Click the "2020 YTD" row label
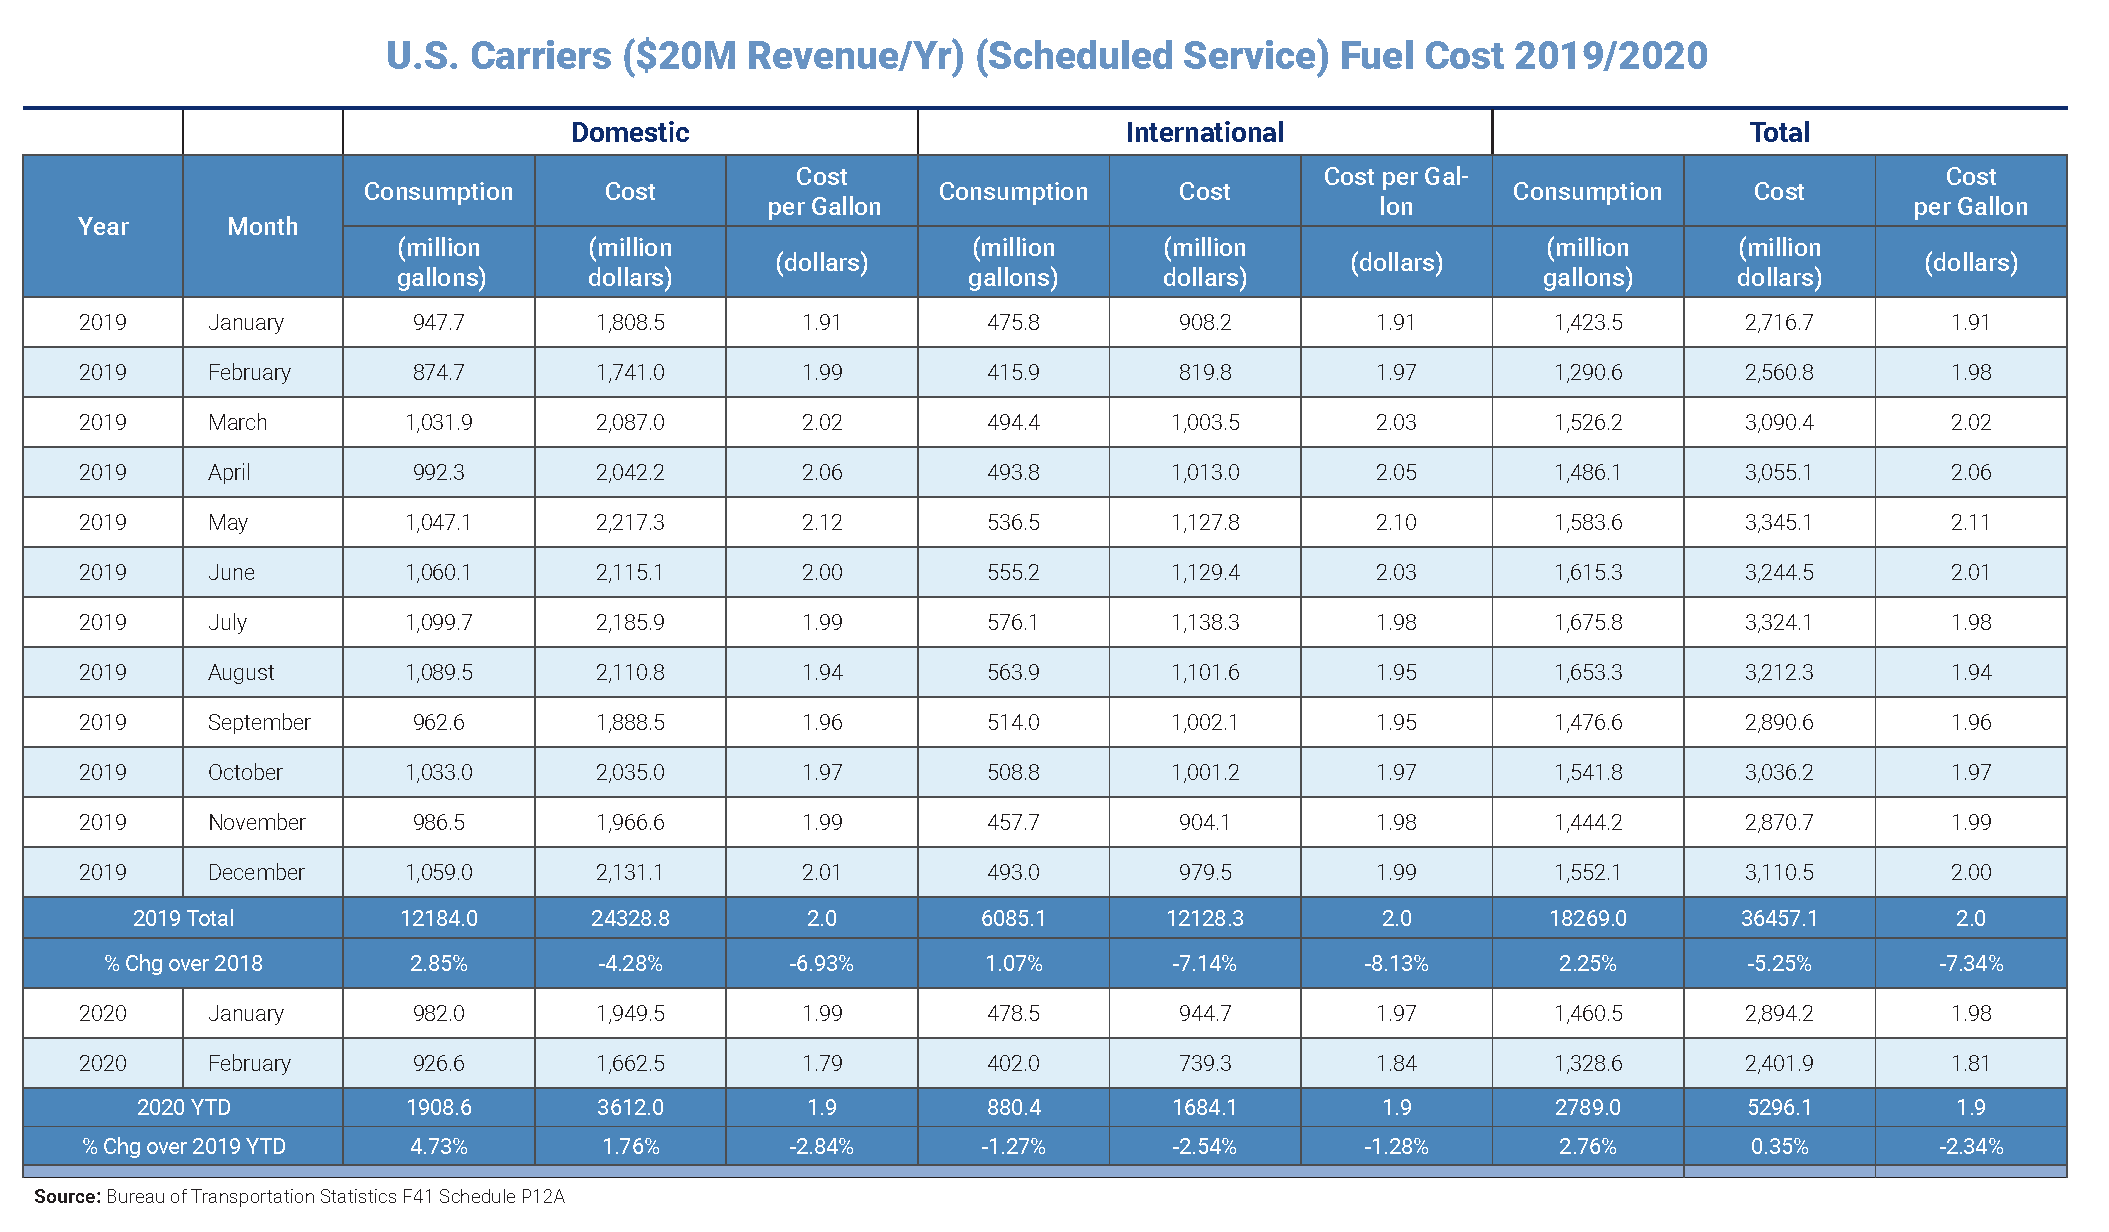Screen dimensions: 2109x1232 [x=183, y=1107]
